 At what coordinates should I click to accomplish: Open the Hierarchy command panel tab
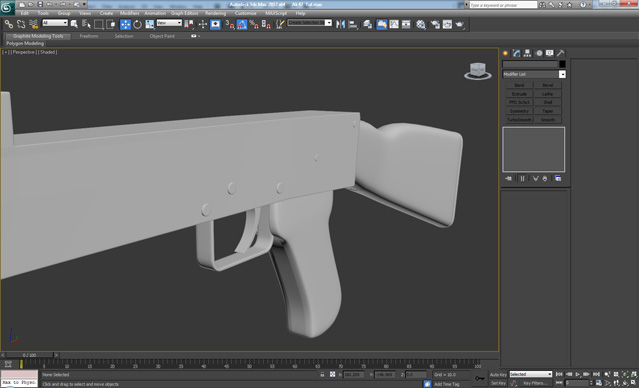pos(528,53)
